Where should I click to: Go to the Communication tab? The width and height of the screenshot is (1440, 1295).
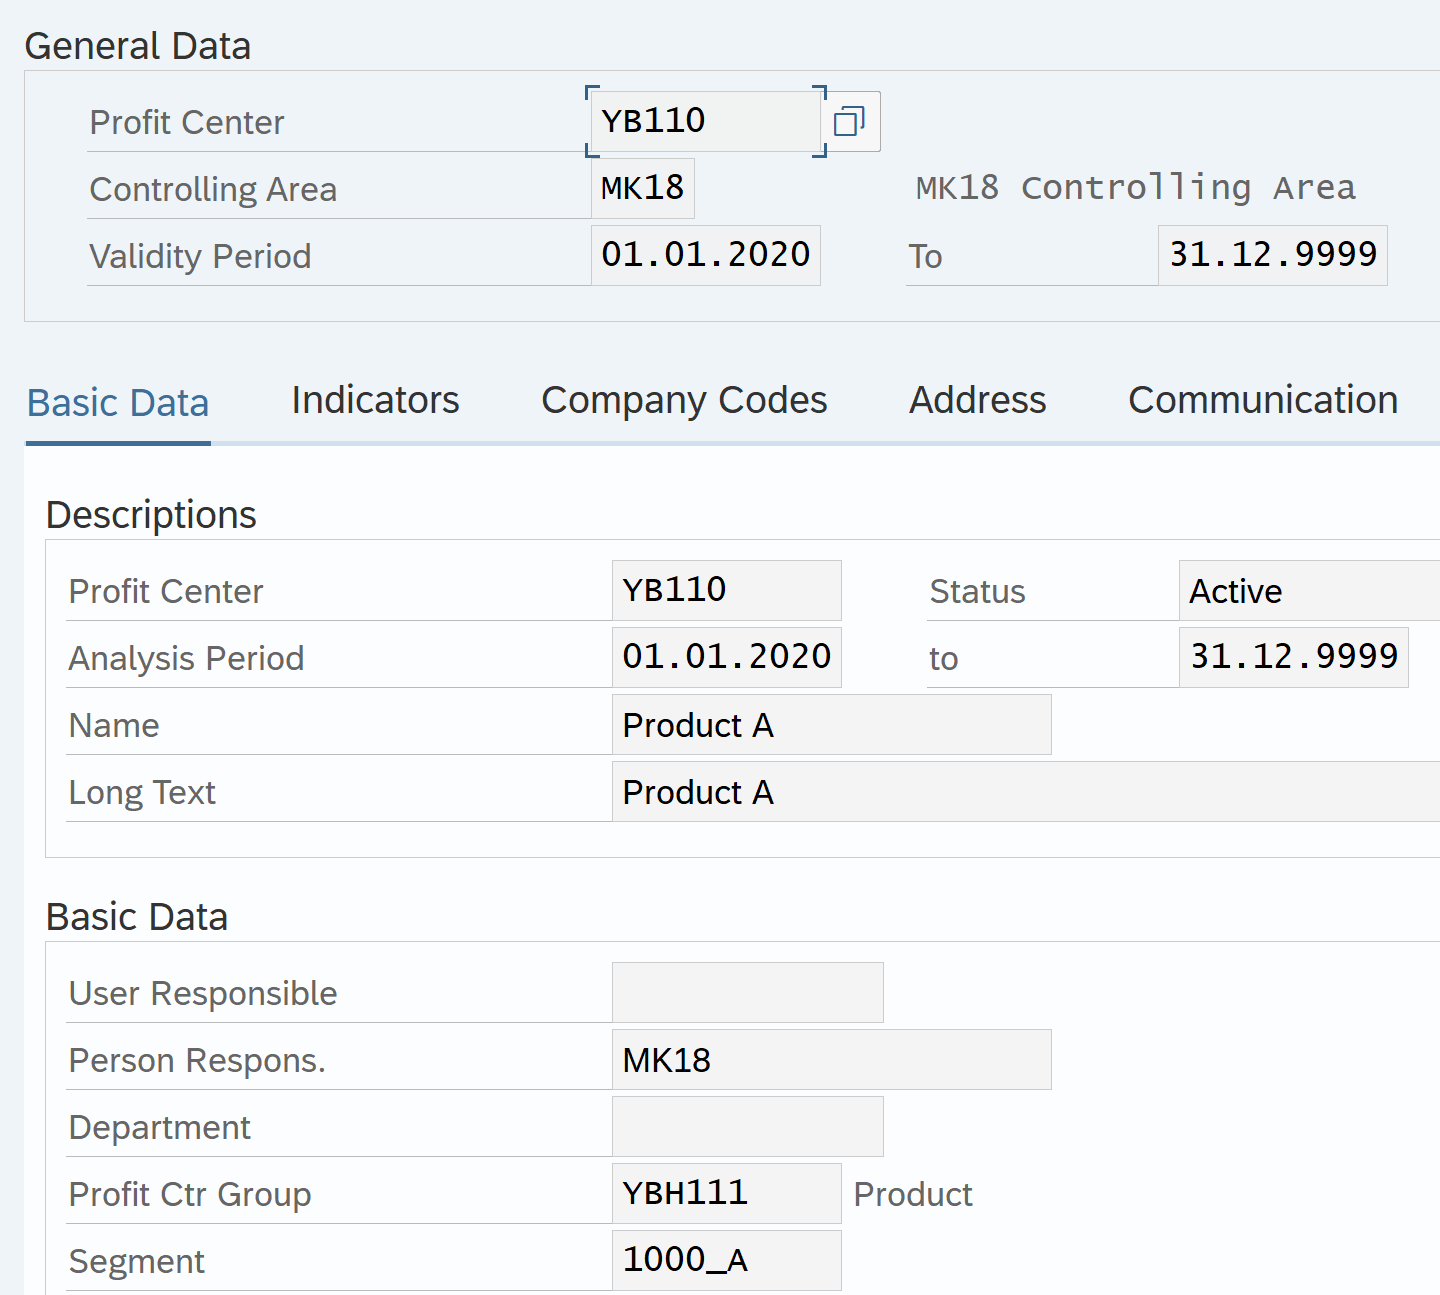coord(1263,400)
